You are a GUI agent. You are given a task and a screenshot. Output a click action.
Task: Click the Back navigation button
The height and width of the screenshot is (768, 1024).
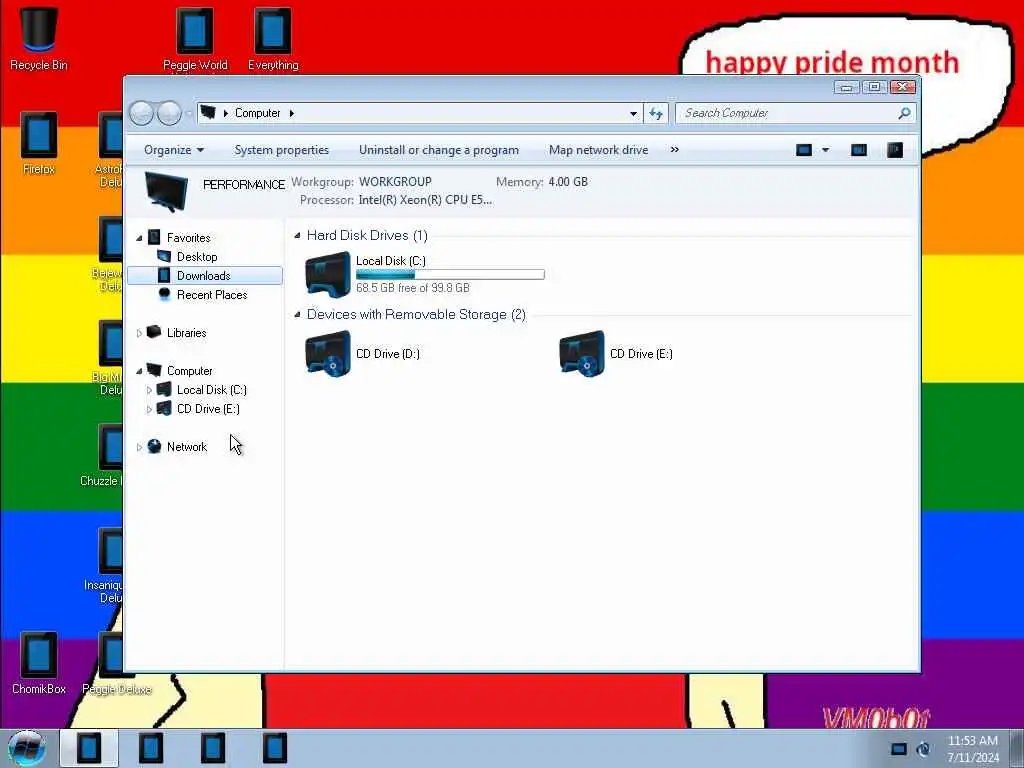[141, 113]
